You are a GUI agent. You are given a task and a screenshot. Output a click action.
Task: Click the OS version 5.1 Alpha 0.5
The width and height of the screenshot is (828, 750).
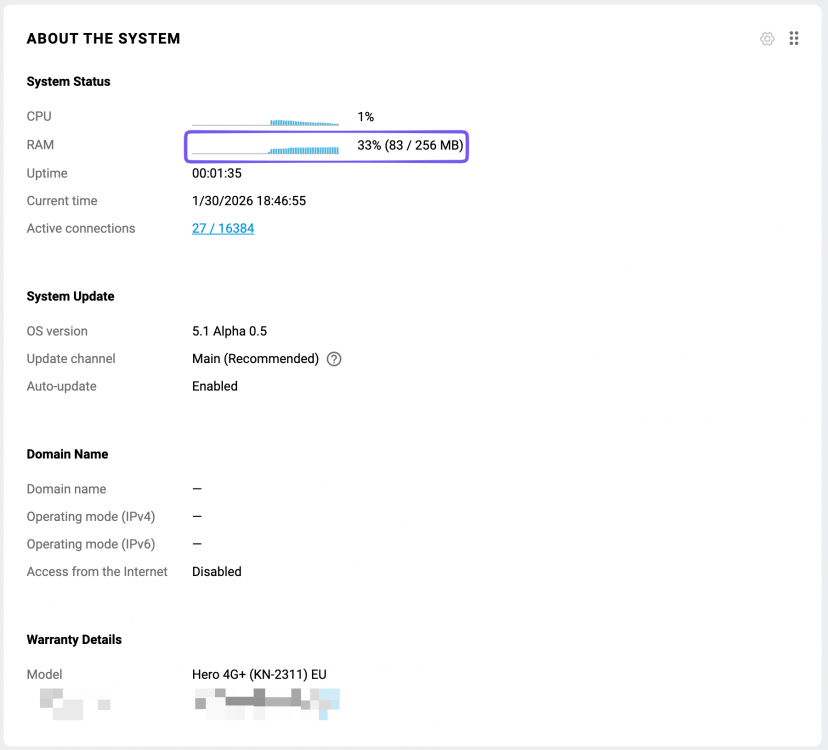229,331
